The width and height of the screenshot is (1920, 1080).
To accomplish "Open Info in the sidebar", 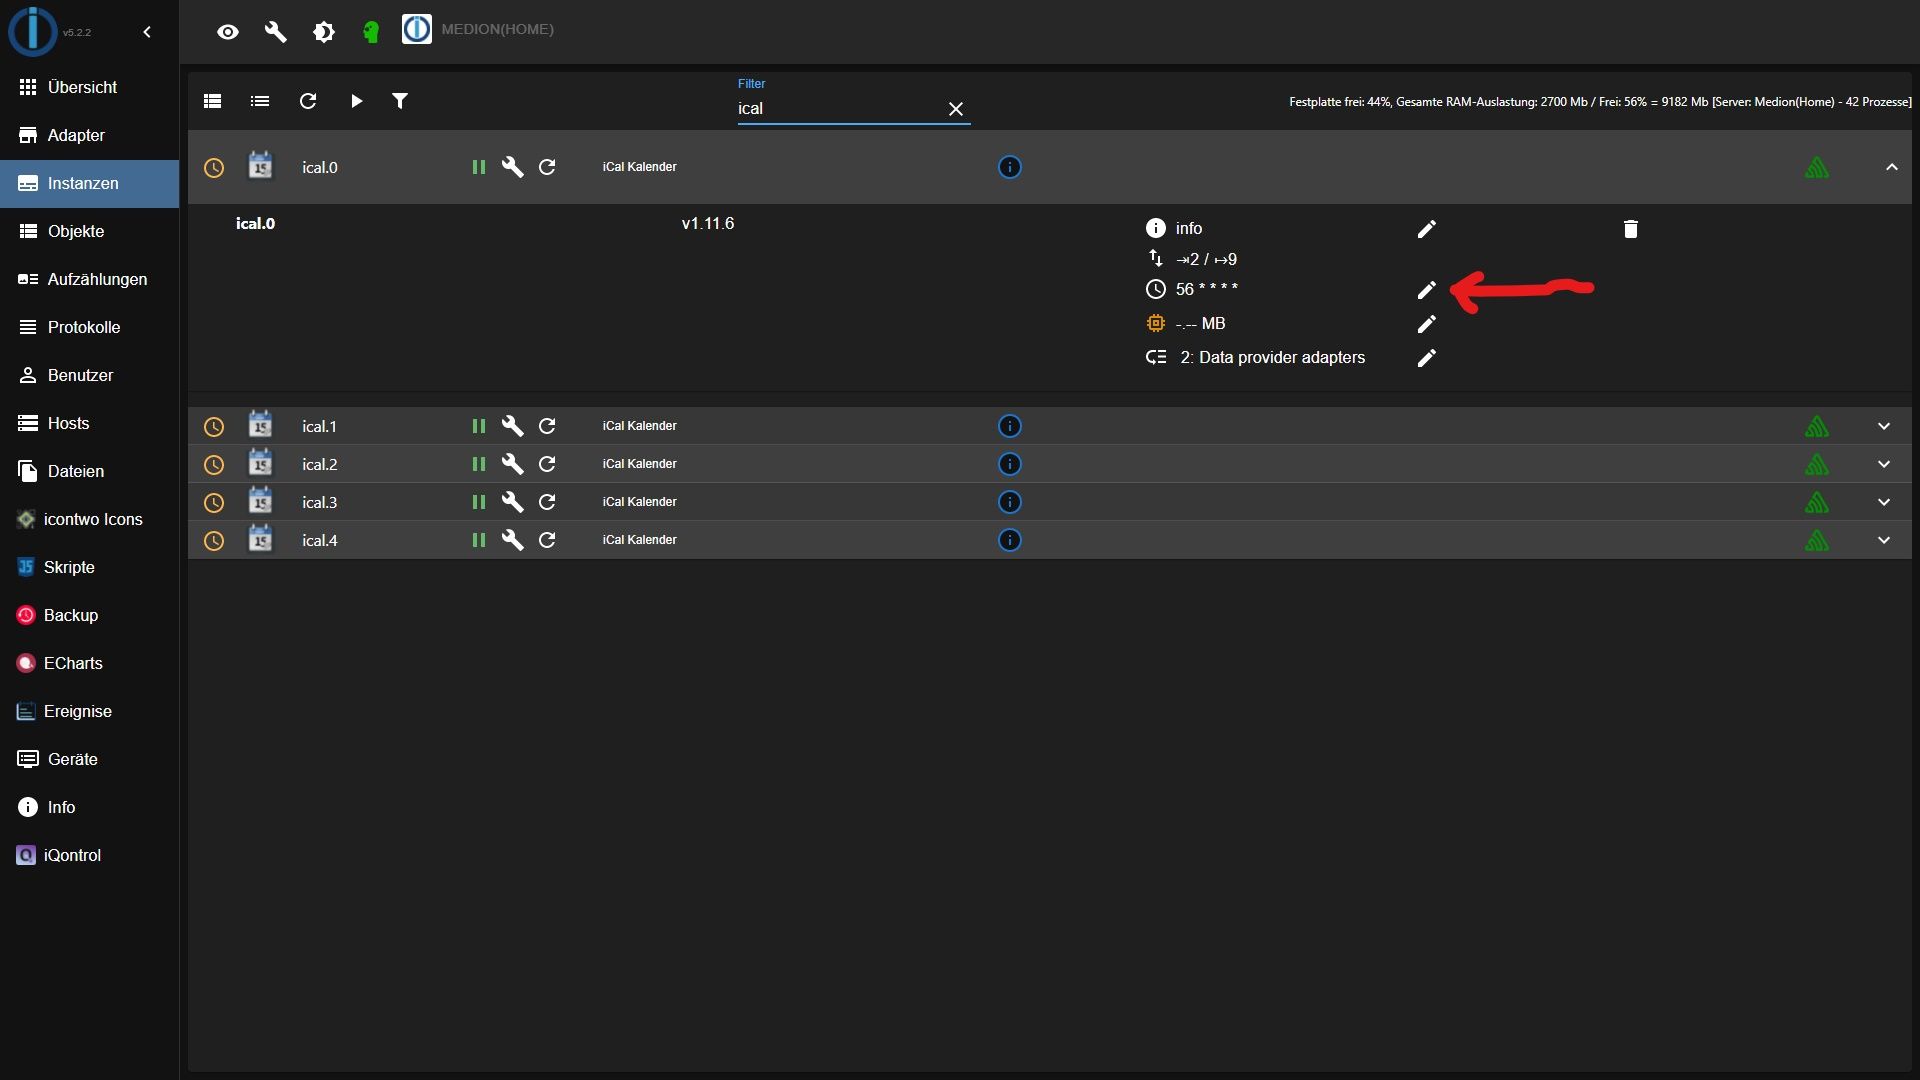I will click(x=89, y=807).
